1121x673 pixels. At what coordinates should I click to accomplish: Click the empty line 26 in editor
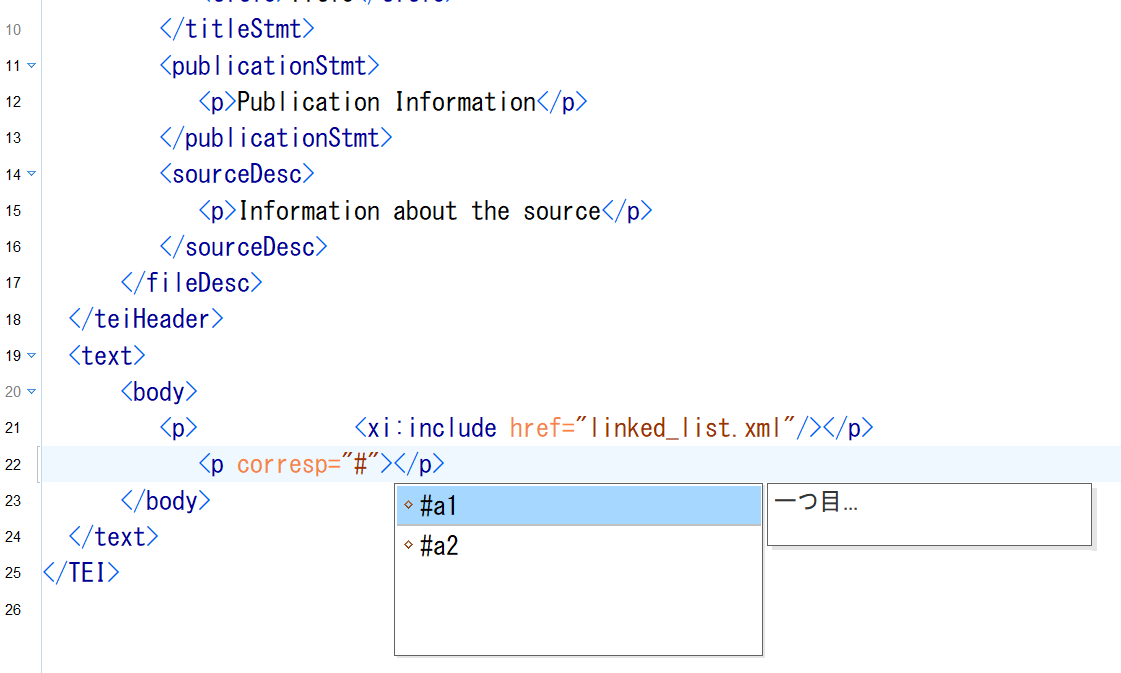coord(400,609)
